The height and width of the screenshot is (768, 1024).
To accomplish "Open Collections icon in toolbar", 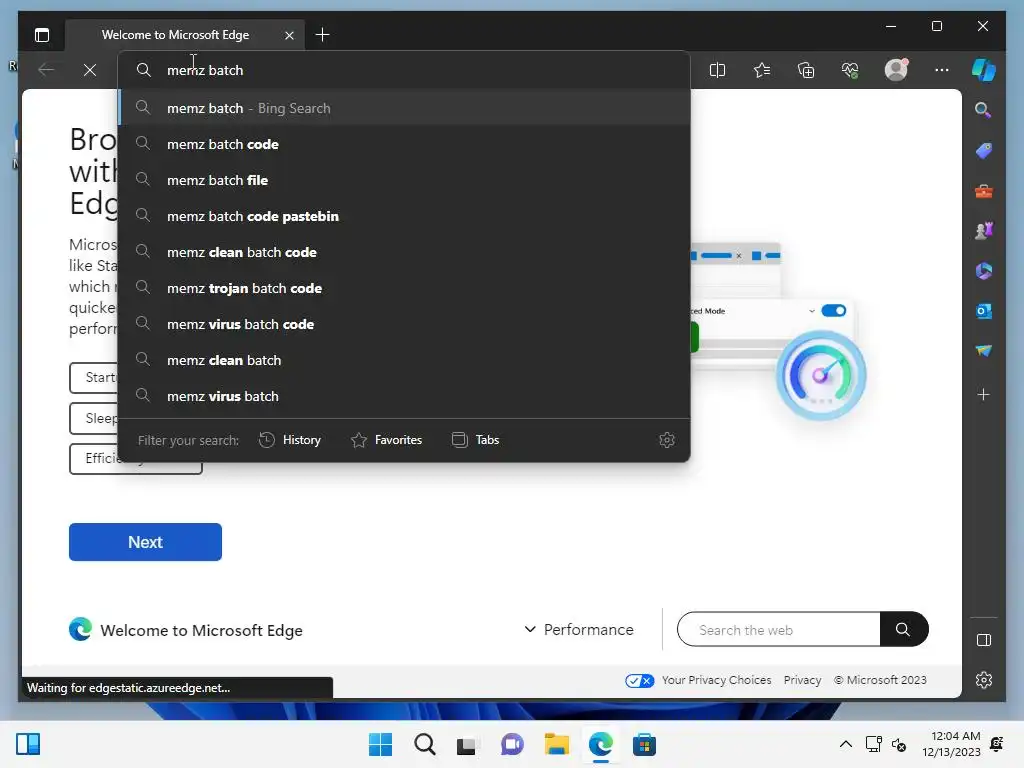I will click(x=806, y=70).
